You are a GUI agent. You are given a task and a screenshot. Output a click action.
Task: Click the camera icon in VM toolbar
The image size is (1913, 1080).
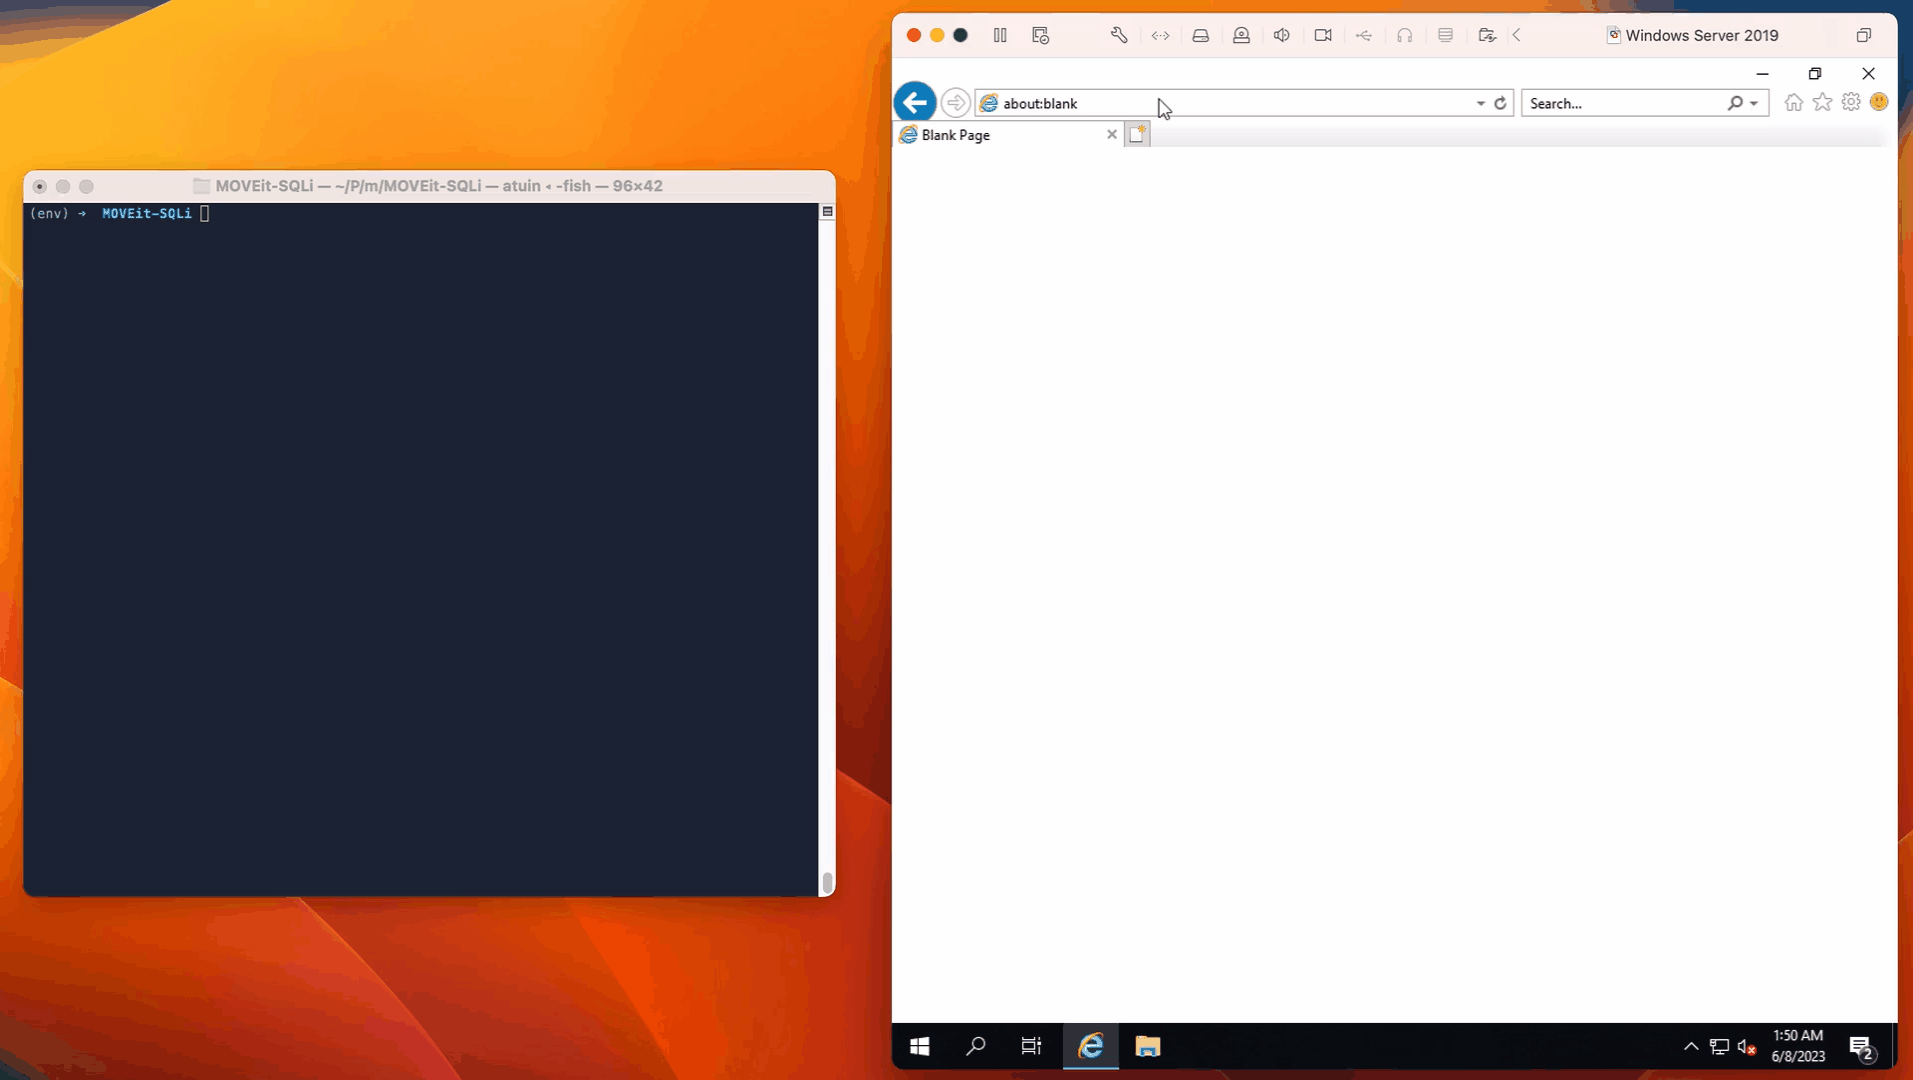pos(1323,35)
